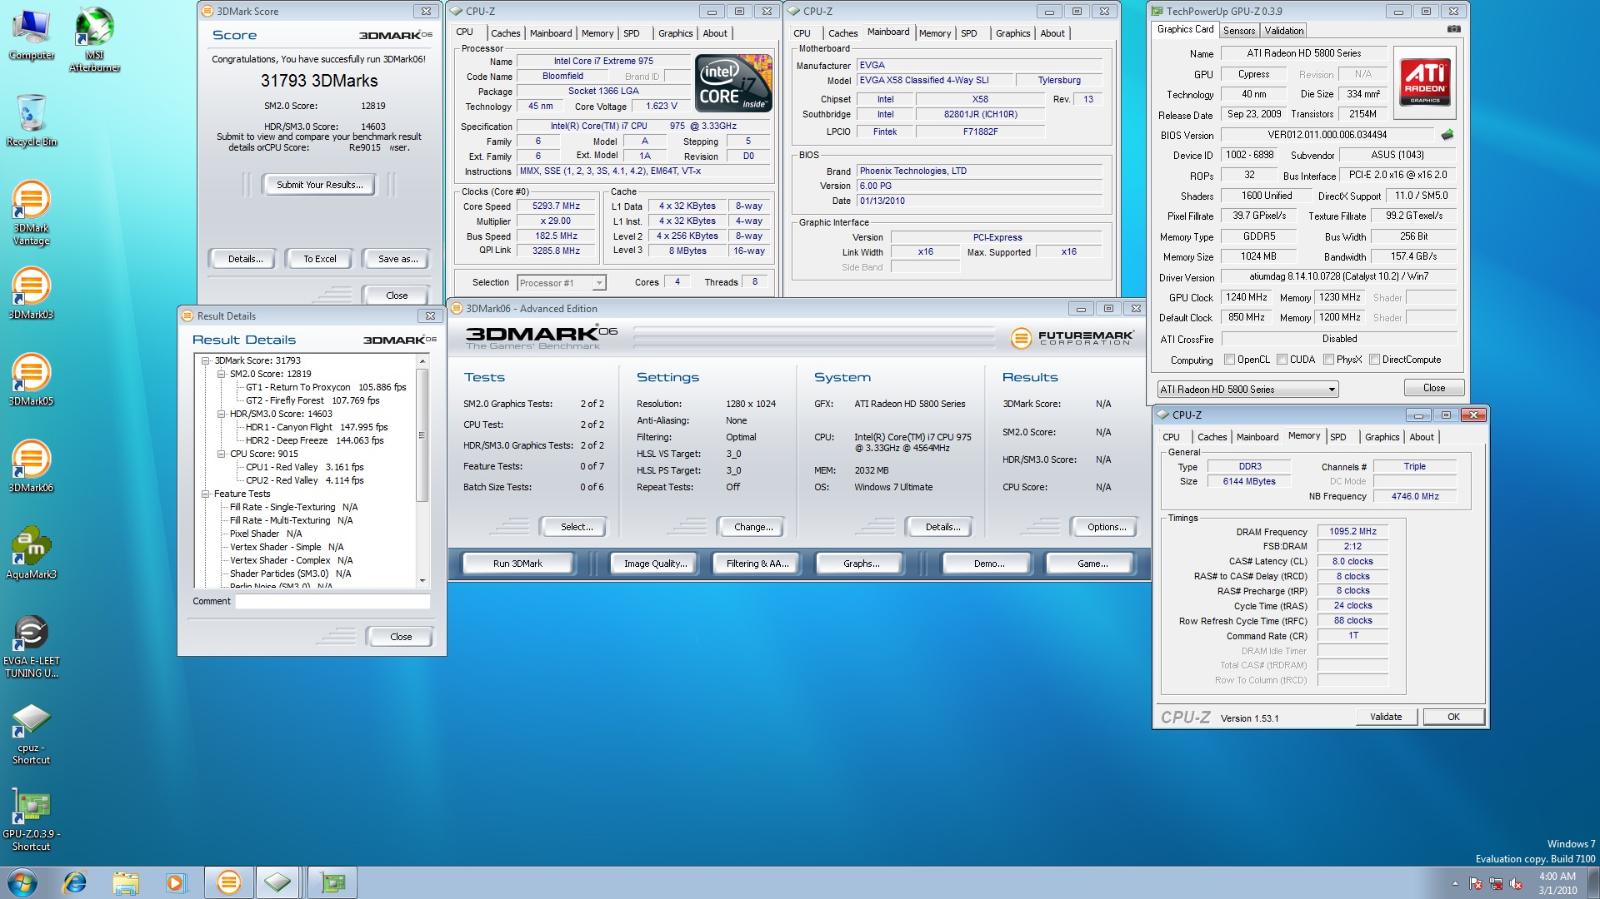Viewport: 1600px width, 899px height.
Task: Toggle the CUDA checkbox in GPU-Z
Action: (x=1282, y=360)
